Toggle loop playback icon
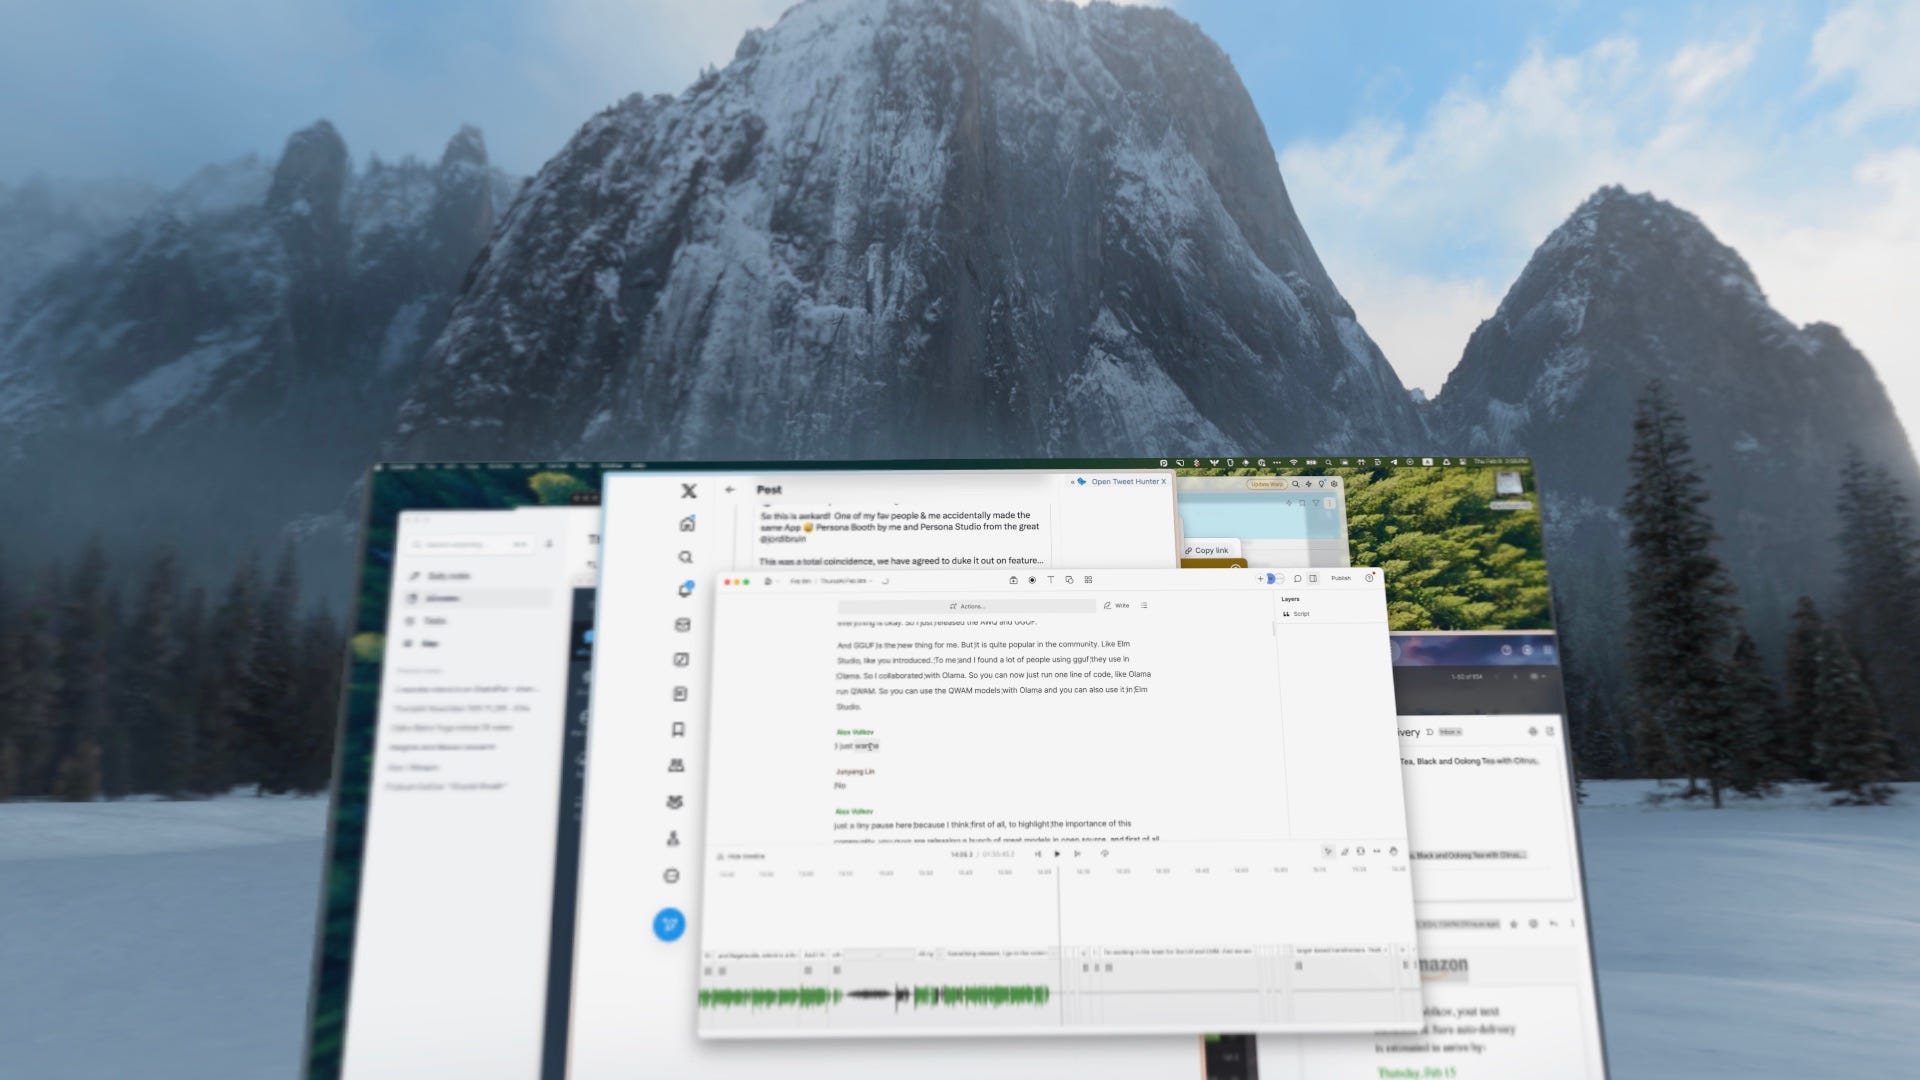This screenshot has width=1920, height=1080. point(1105,854)
